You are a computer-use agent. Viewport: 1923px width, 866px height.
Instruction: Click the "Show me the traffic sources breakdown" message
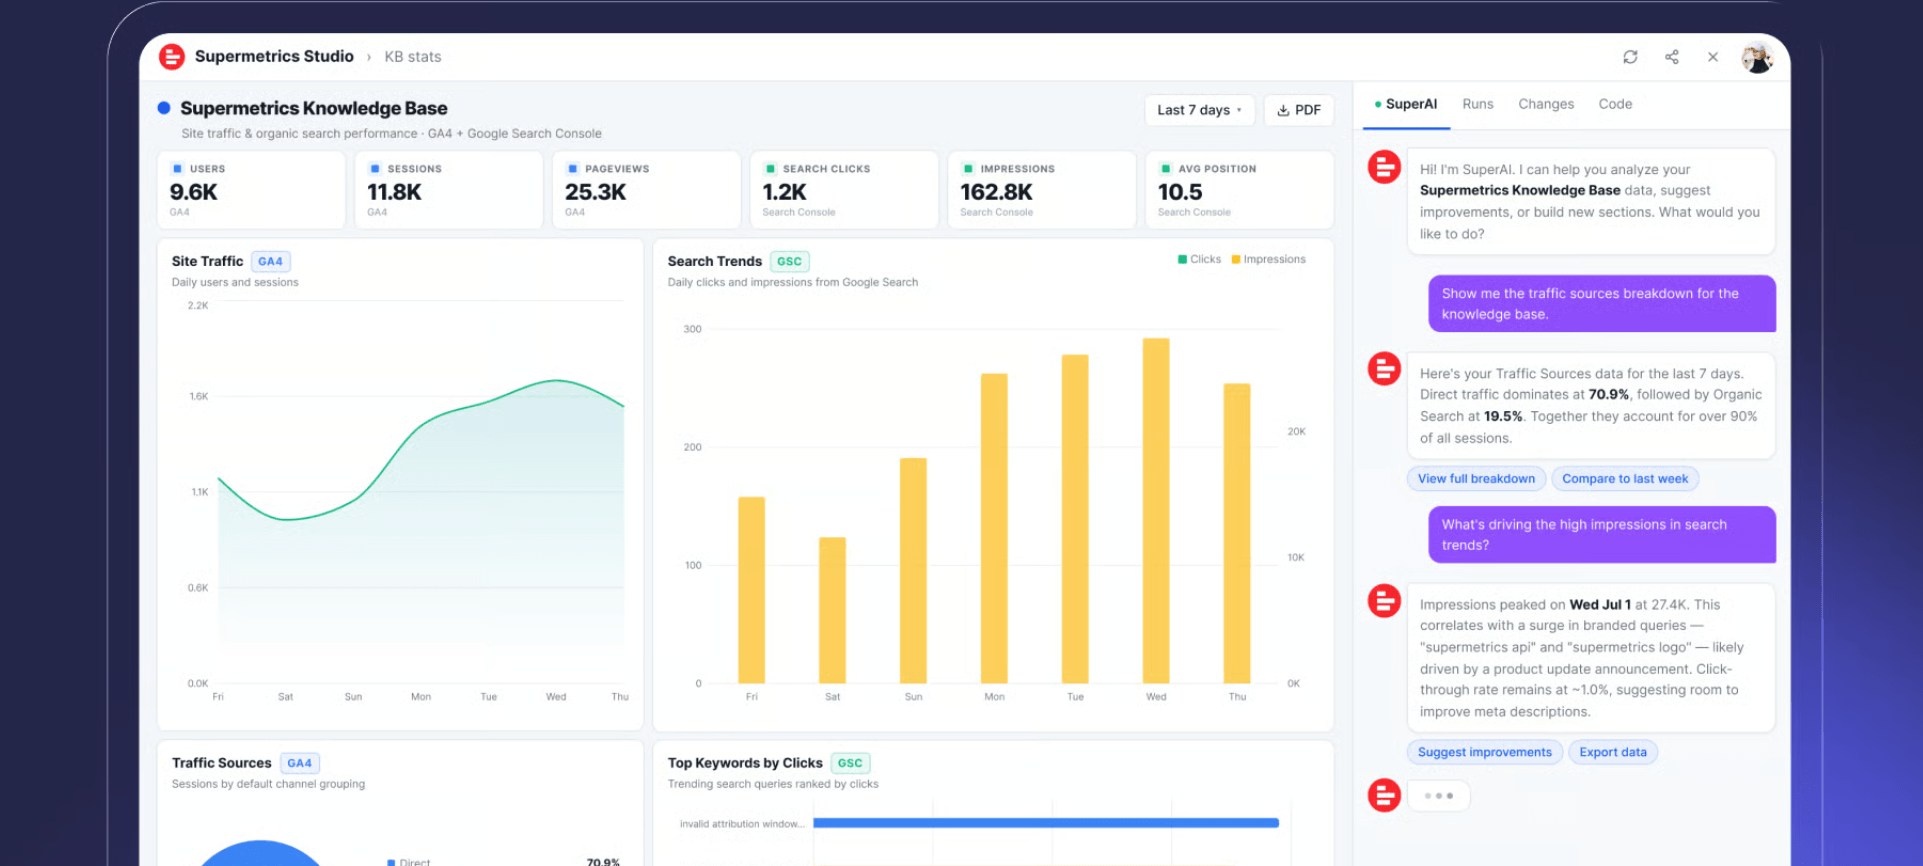1602,304
